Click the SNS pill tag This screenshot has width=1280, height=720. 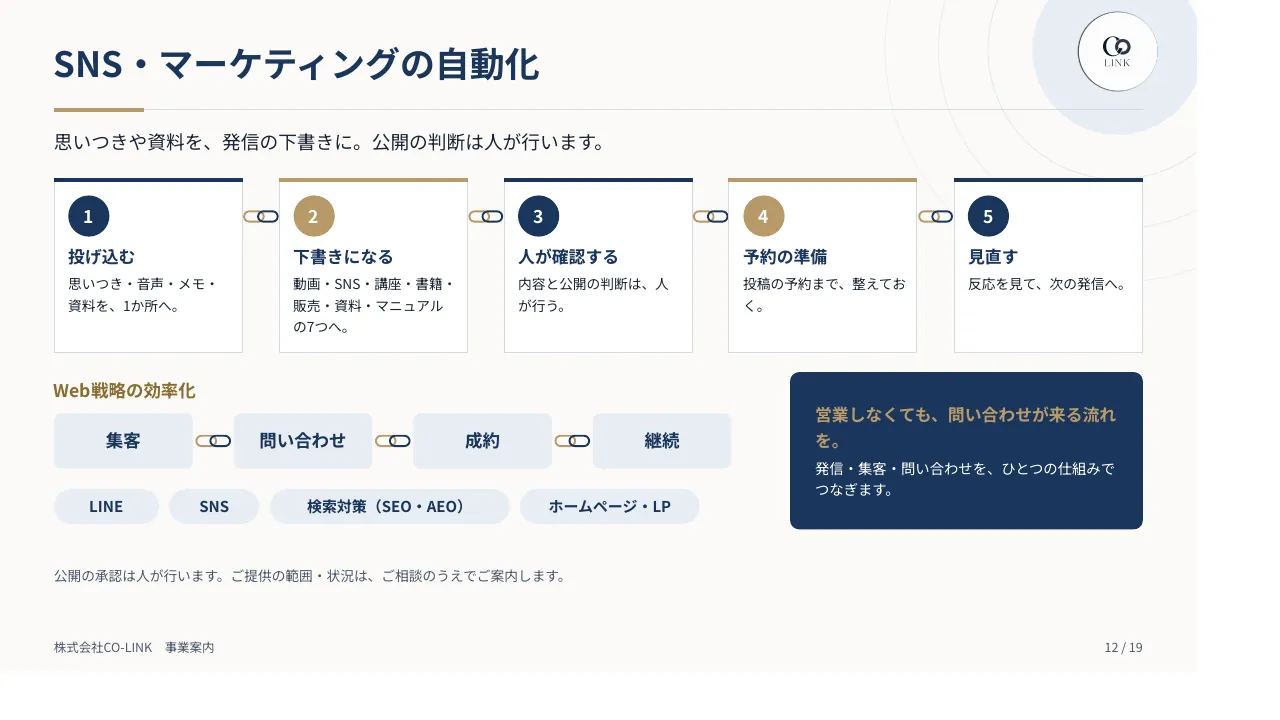214,506
